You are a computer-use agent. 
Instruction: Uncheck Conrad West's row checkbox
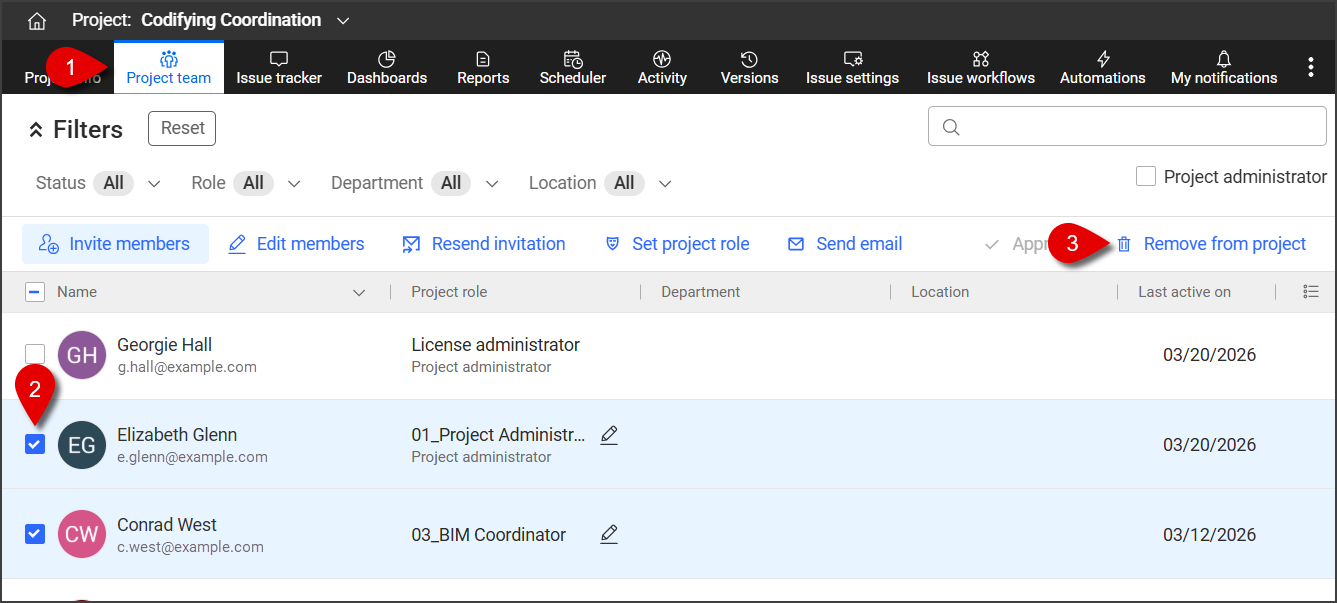[x=35, y=534]
